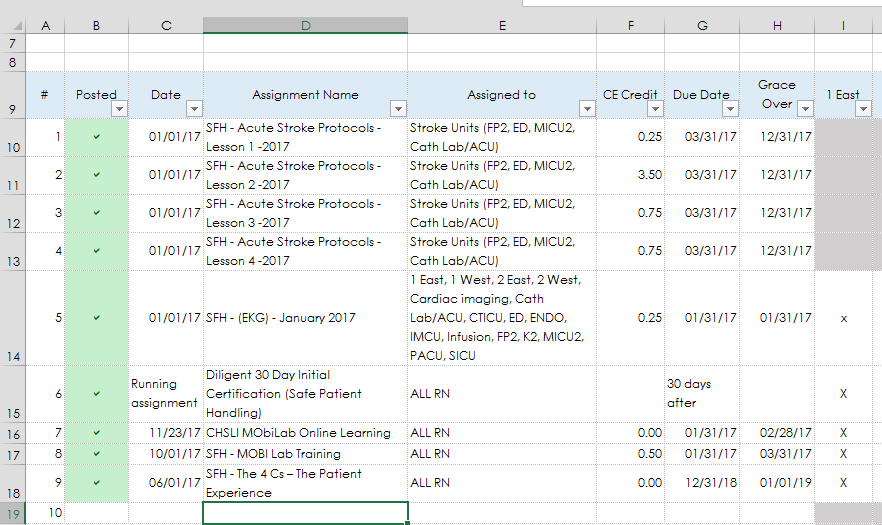Click the green check mark in row 12
Screen dimensions: 882x525
point(97,213)
